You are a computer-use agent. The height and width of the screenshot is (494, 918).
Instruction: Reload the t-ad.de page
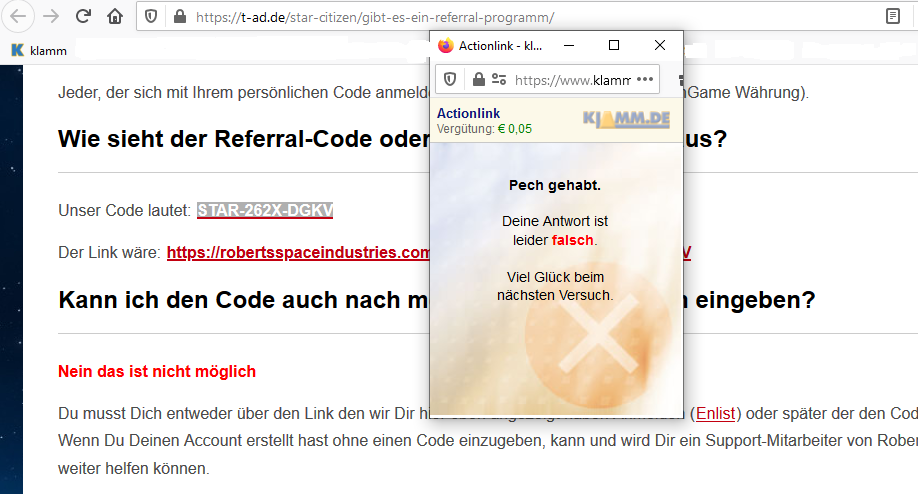tap(84, 17)
